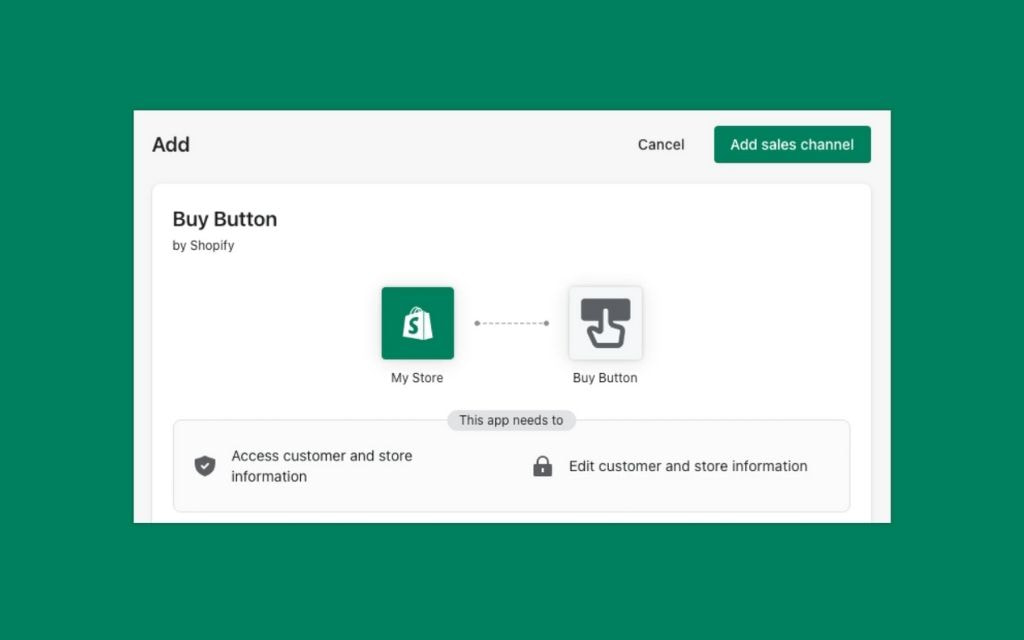Image resolution: width=1024 pixels, height=640 pixels.
Task: Click "Edit customer and store information" text
Action: [x=688, y=466]
